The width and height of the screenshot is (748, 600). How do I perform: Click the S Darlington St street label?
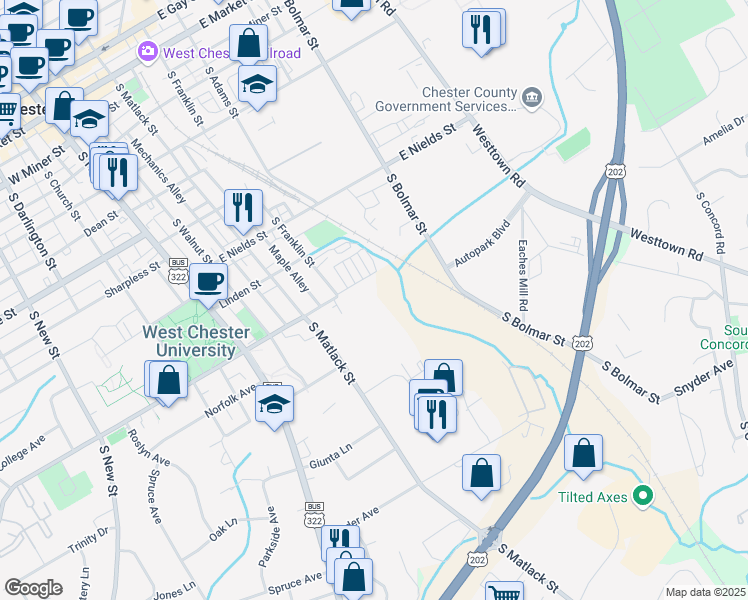tap(32, 231)
